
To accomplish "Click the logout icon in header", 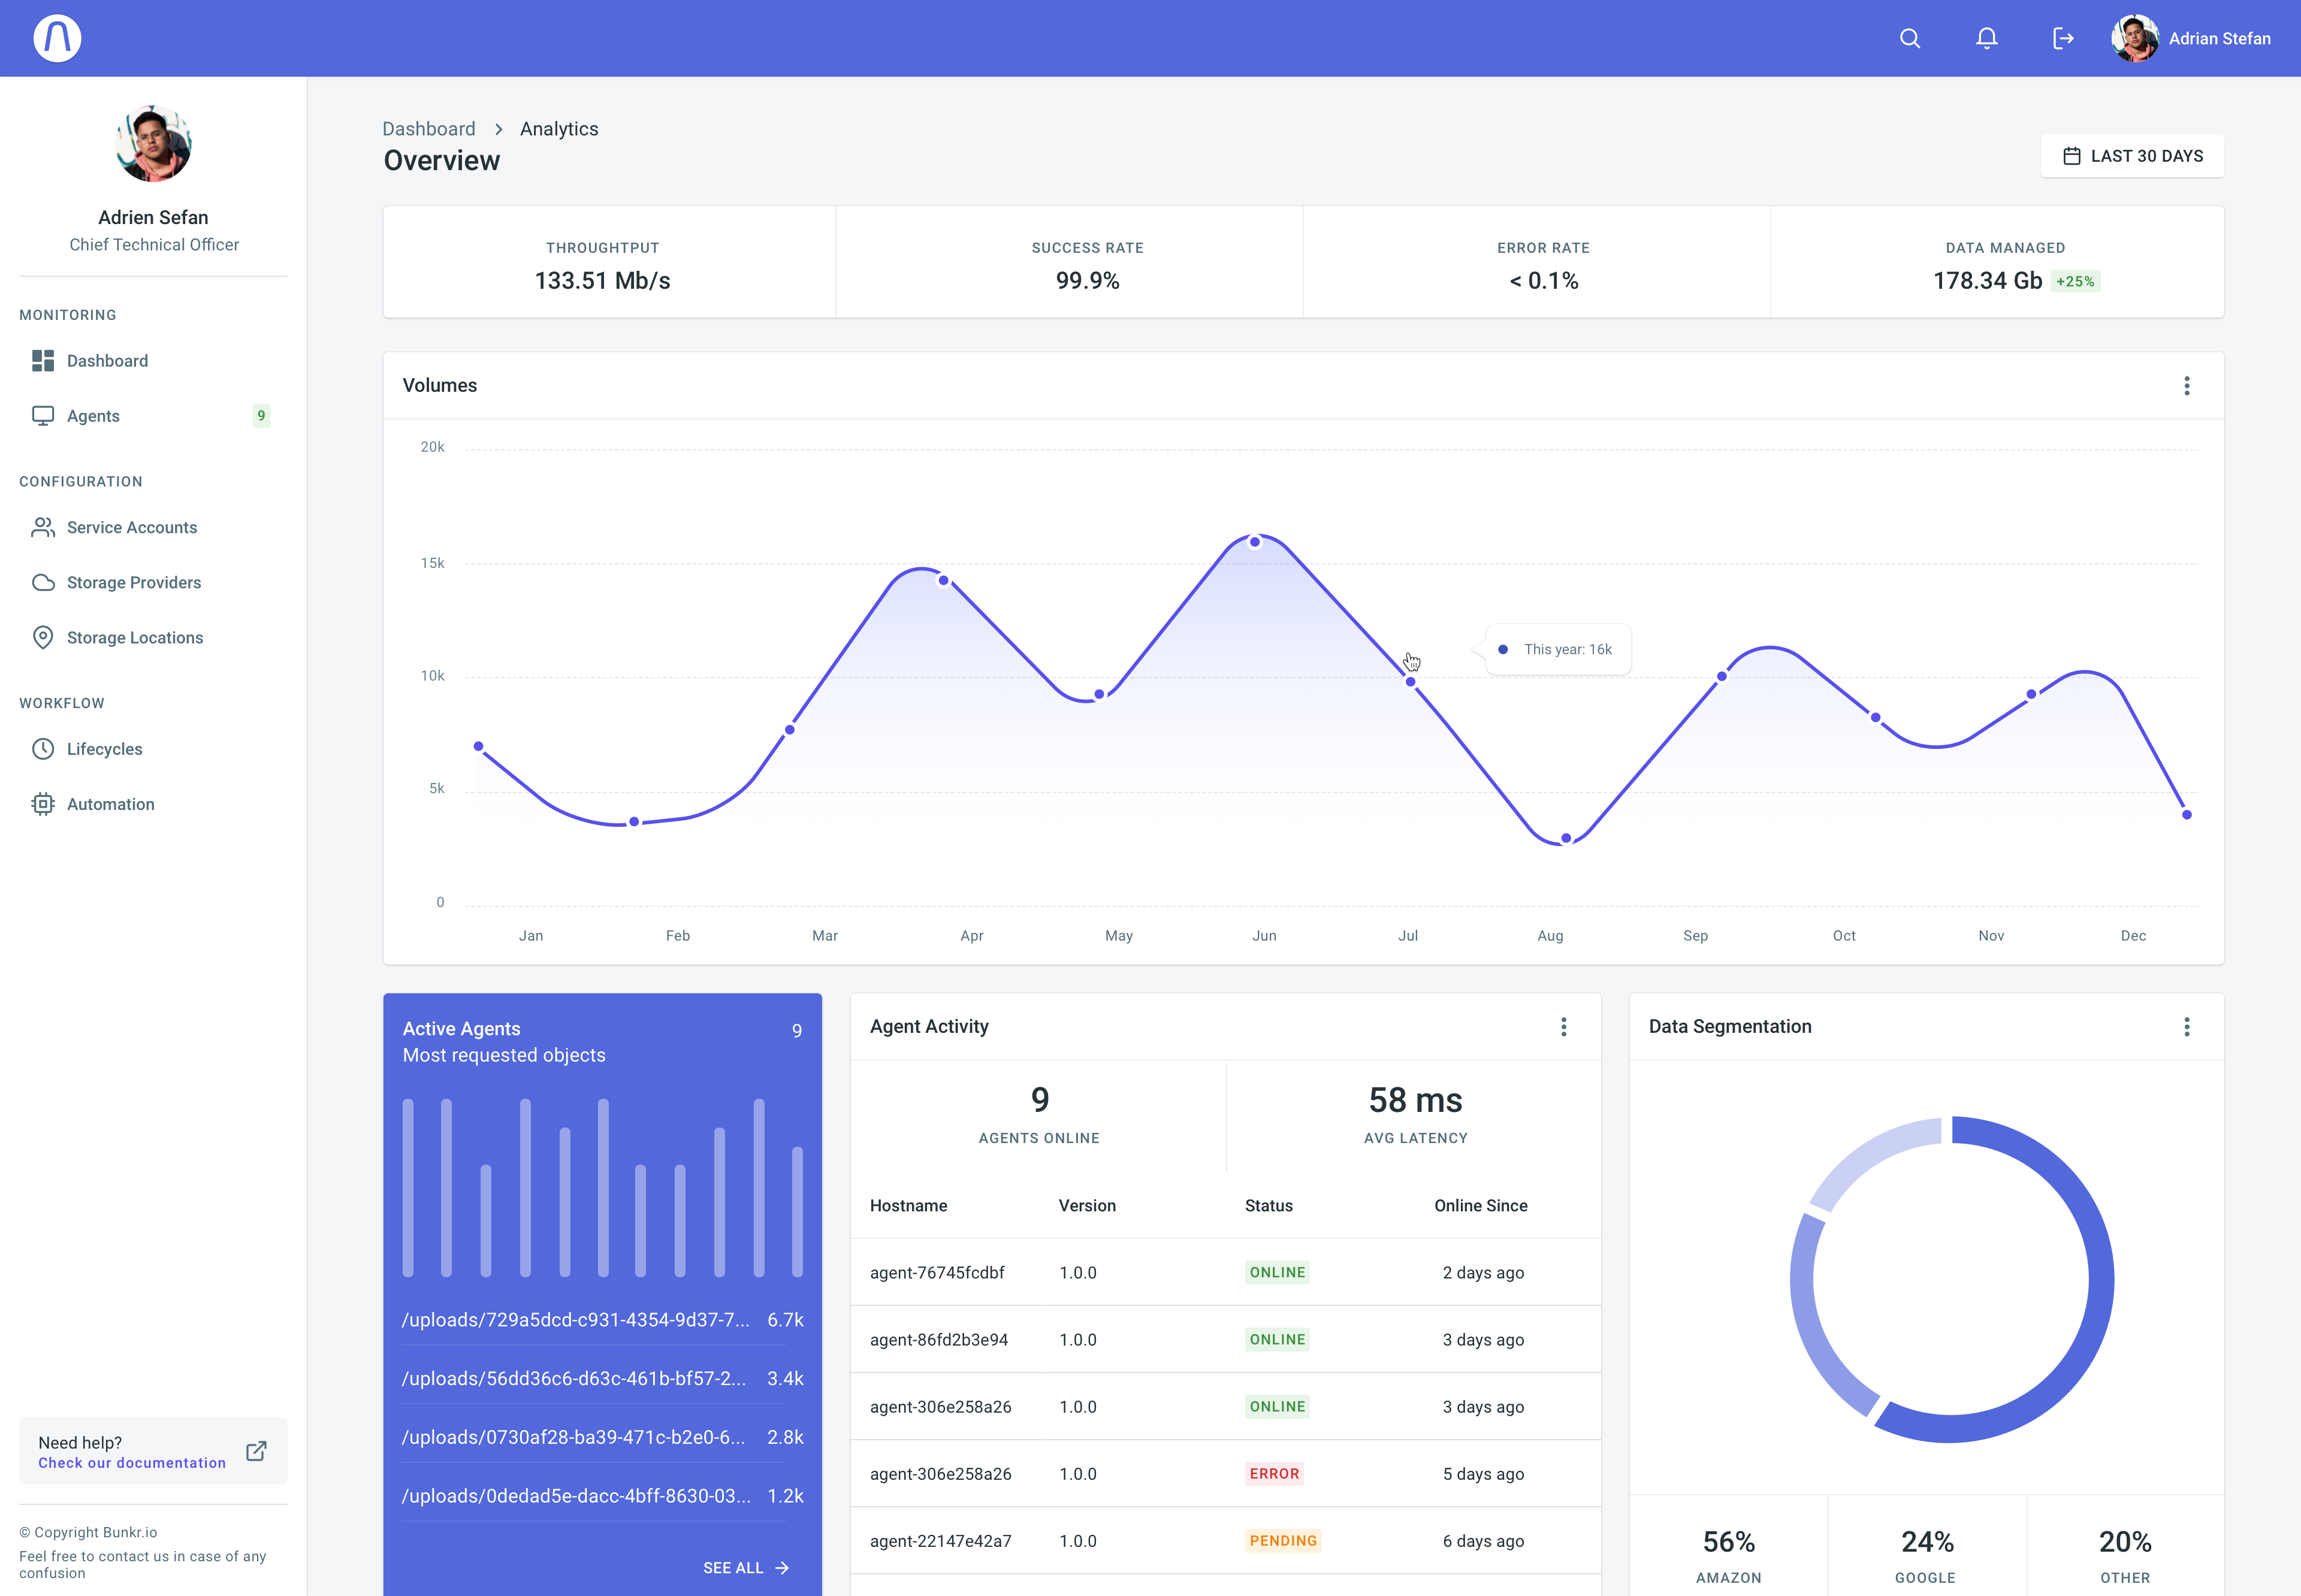I will pos(2063,38).
